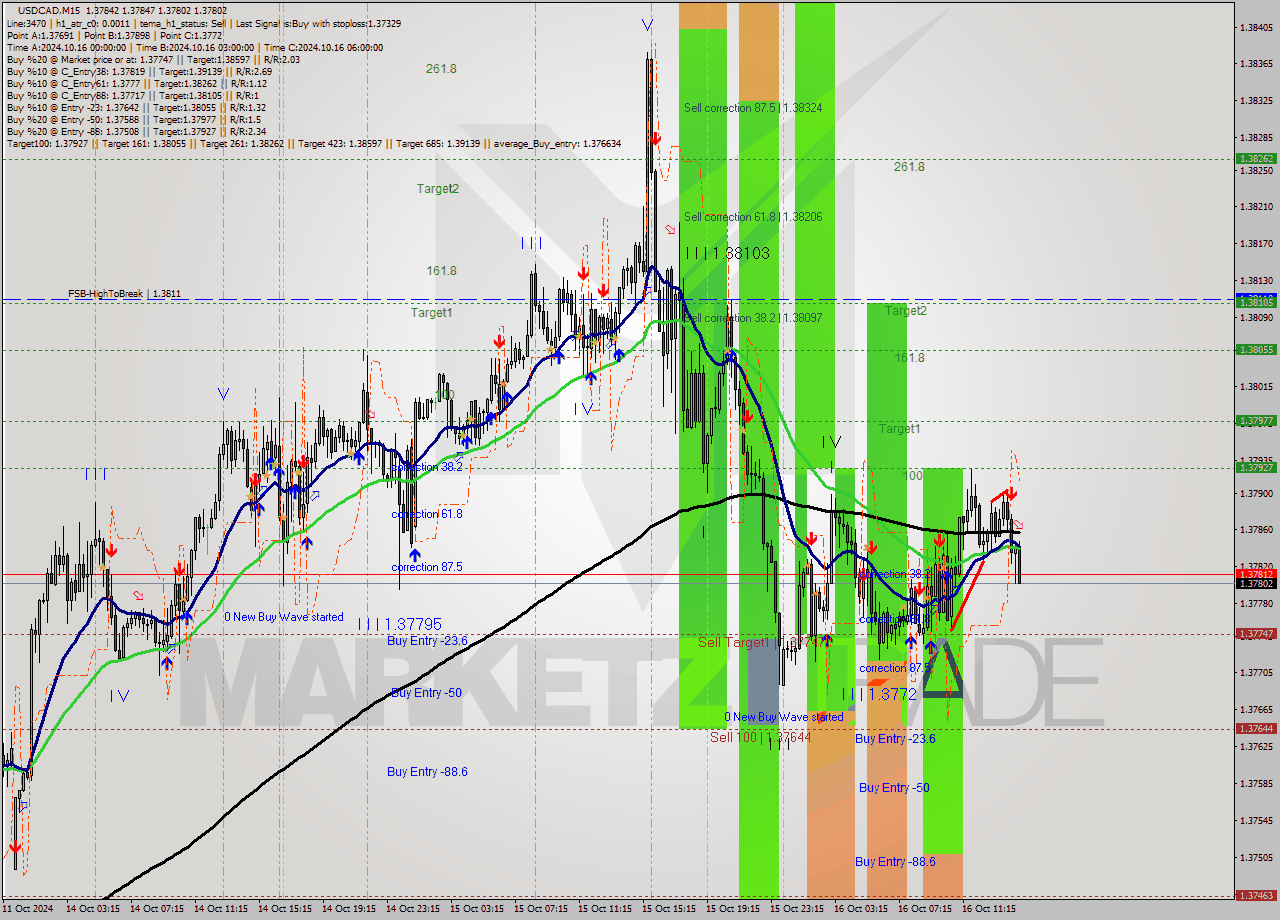Click the '| | | 1.37795' wave label
Viewport: 1280px width, 920px height.
[x=399, y=623]
